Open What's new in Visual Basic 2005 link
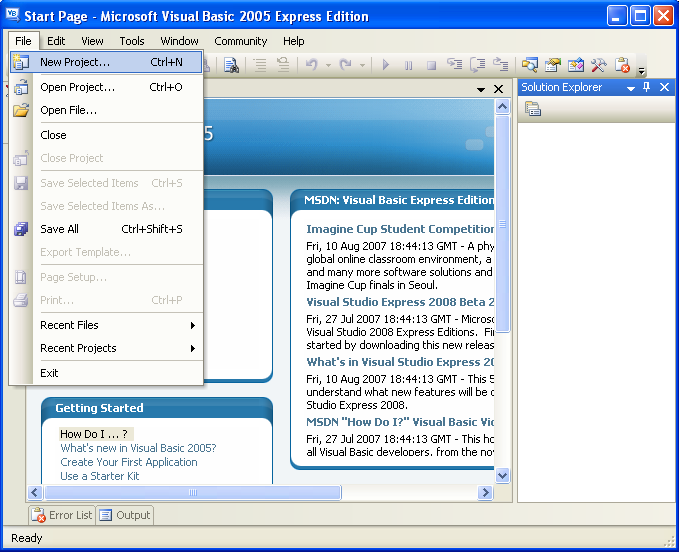The width and height of the screenshot is (679, 552). tap(138, 448)
